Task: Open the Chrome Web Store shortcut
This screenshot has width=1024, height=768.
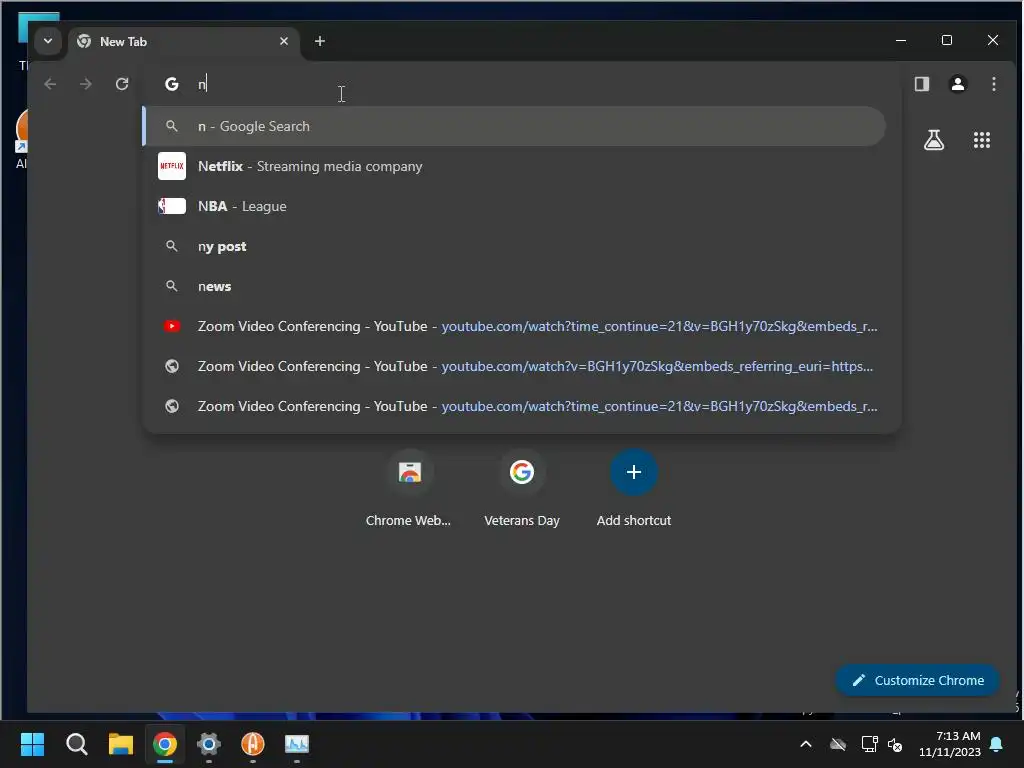Action: [409, 488]
